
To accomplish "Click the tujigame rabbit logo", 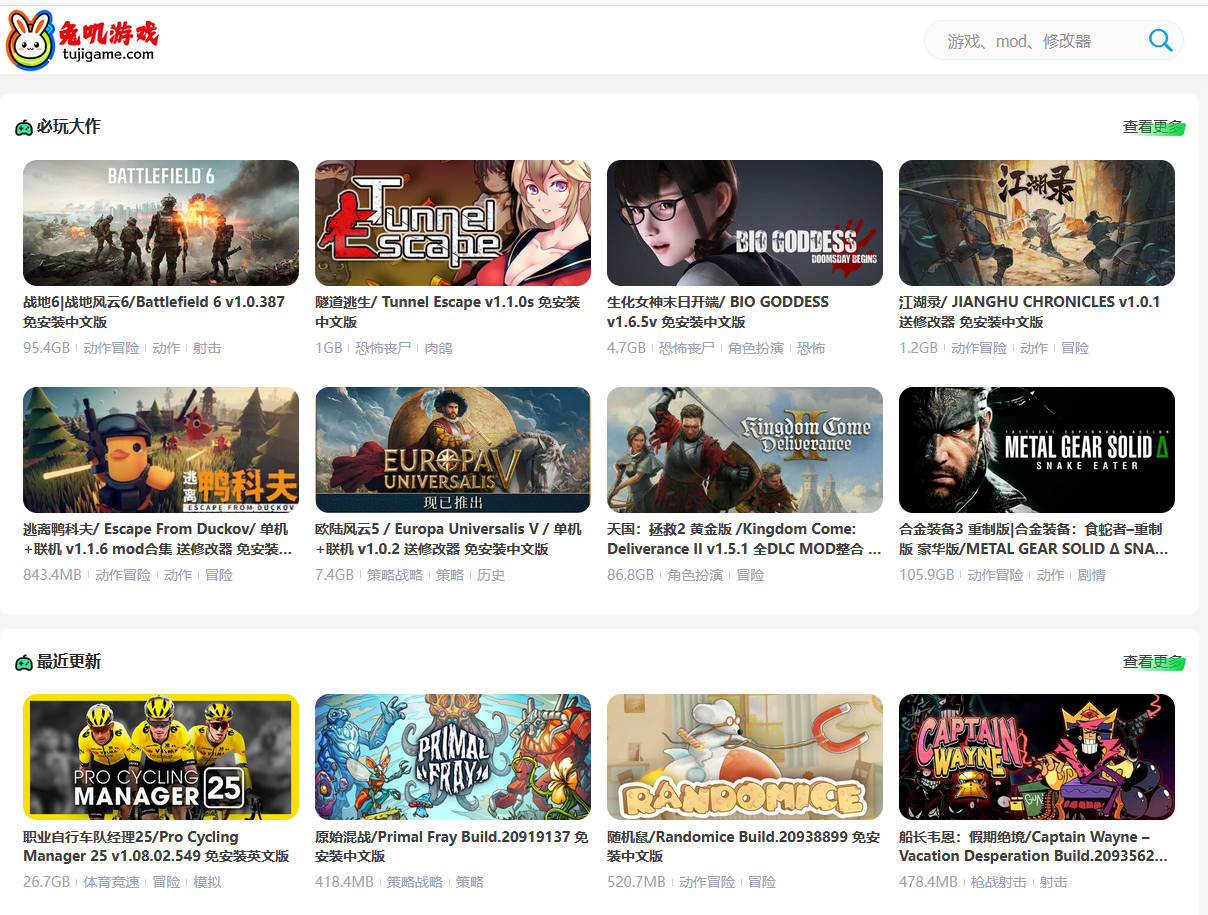I will click(82, 40).
